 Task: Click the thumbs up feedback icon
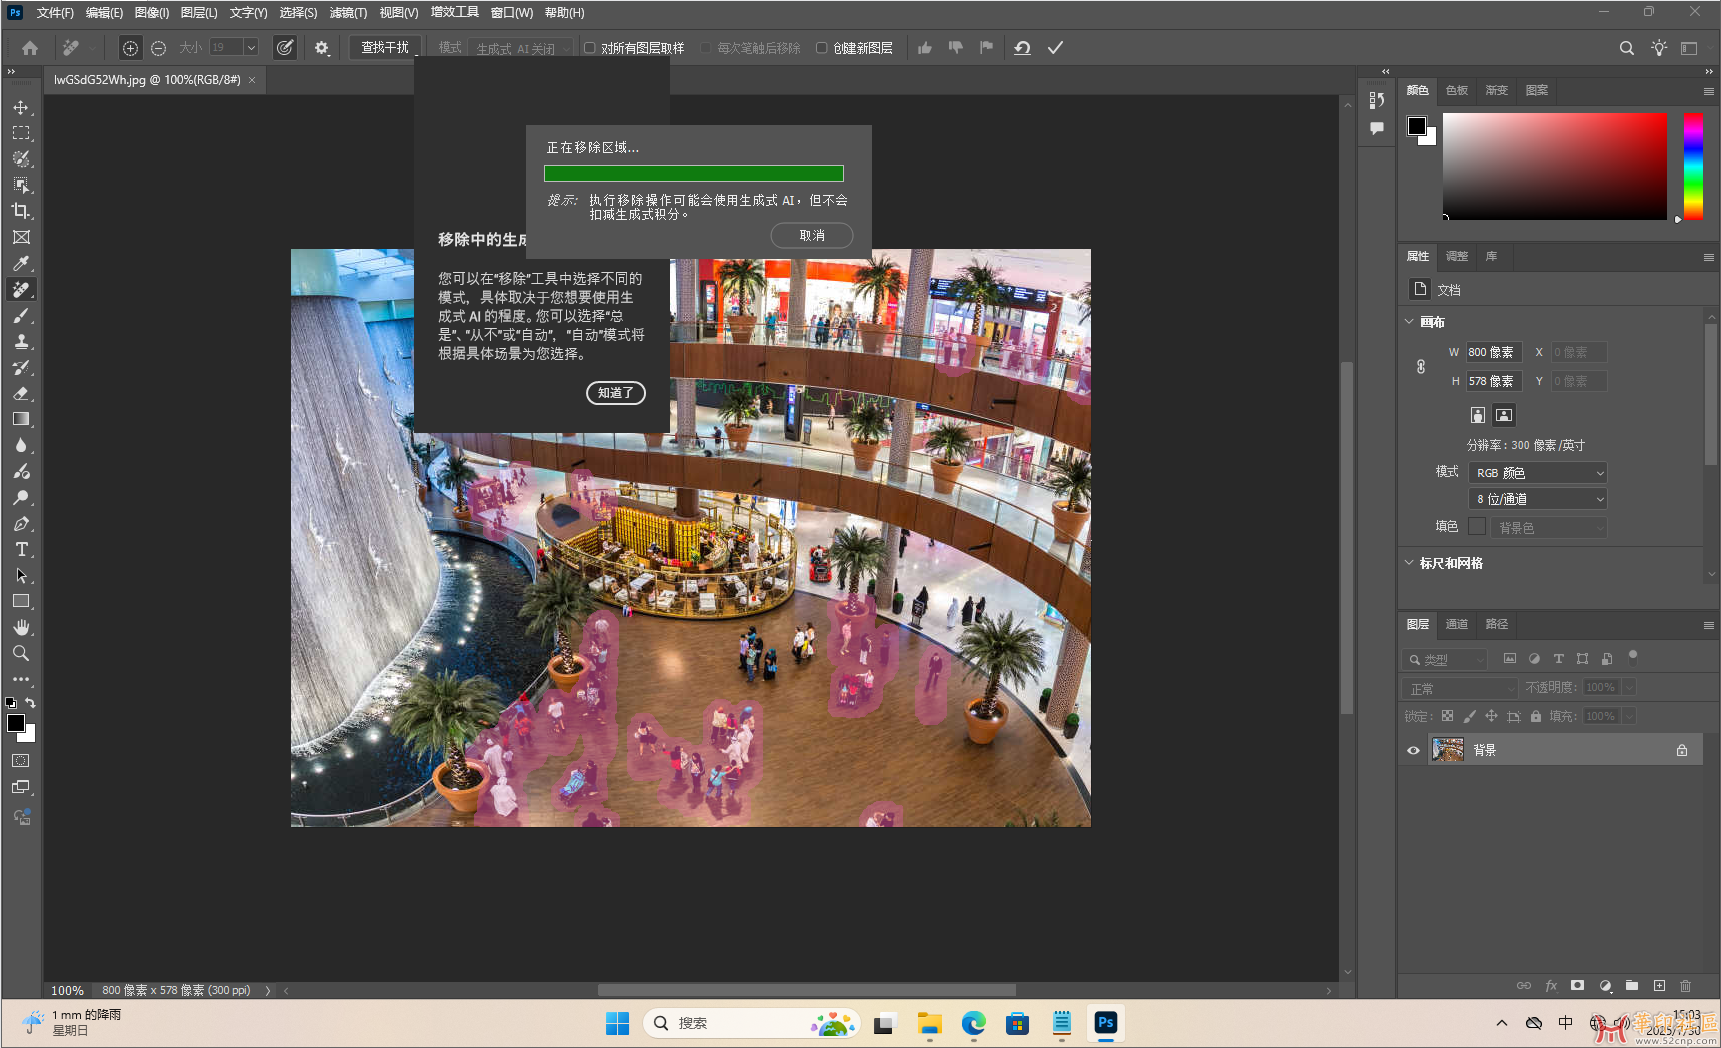click(925, 47)
